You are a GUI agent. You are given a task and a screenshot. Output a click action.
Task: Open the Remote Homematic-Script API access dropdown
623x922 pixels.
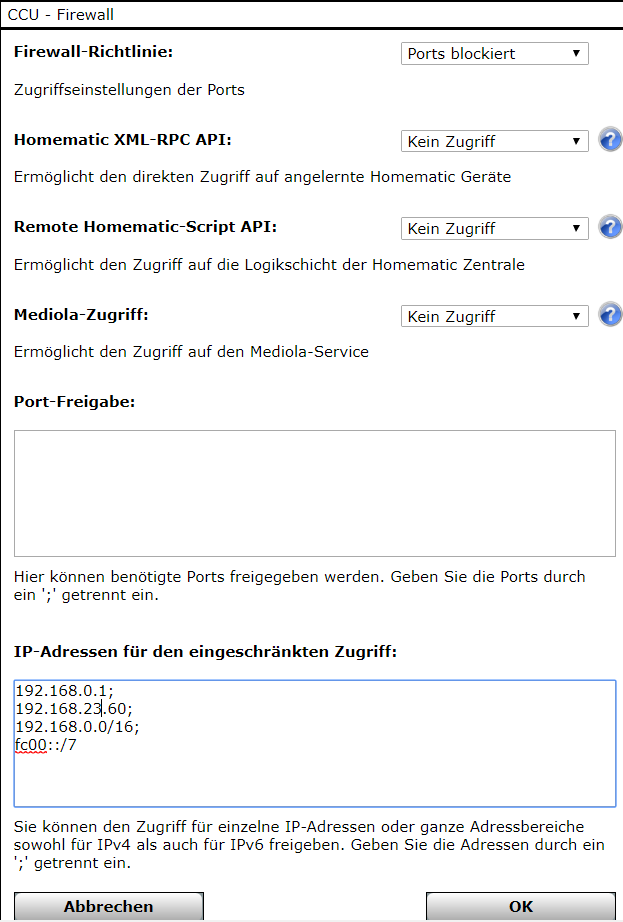[494, 229]
